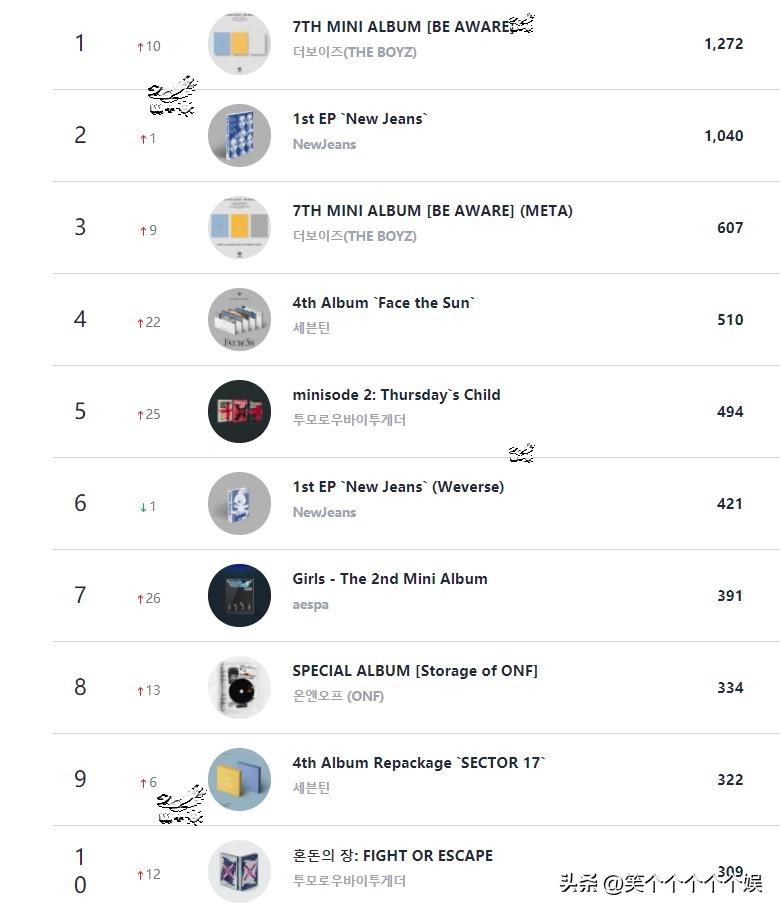Open 4th Album Repackage `SECTOR 17` title
This screenshot has width=780, height=911.
coord(419,763)
